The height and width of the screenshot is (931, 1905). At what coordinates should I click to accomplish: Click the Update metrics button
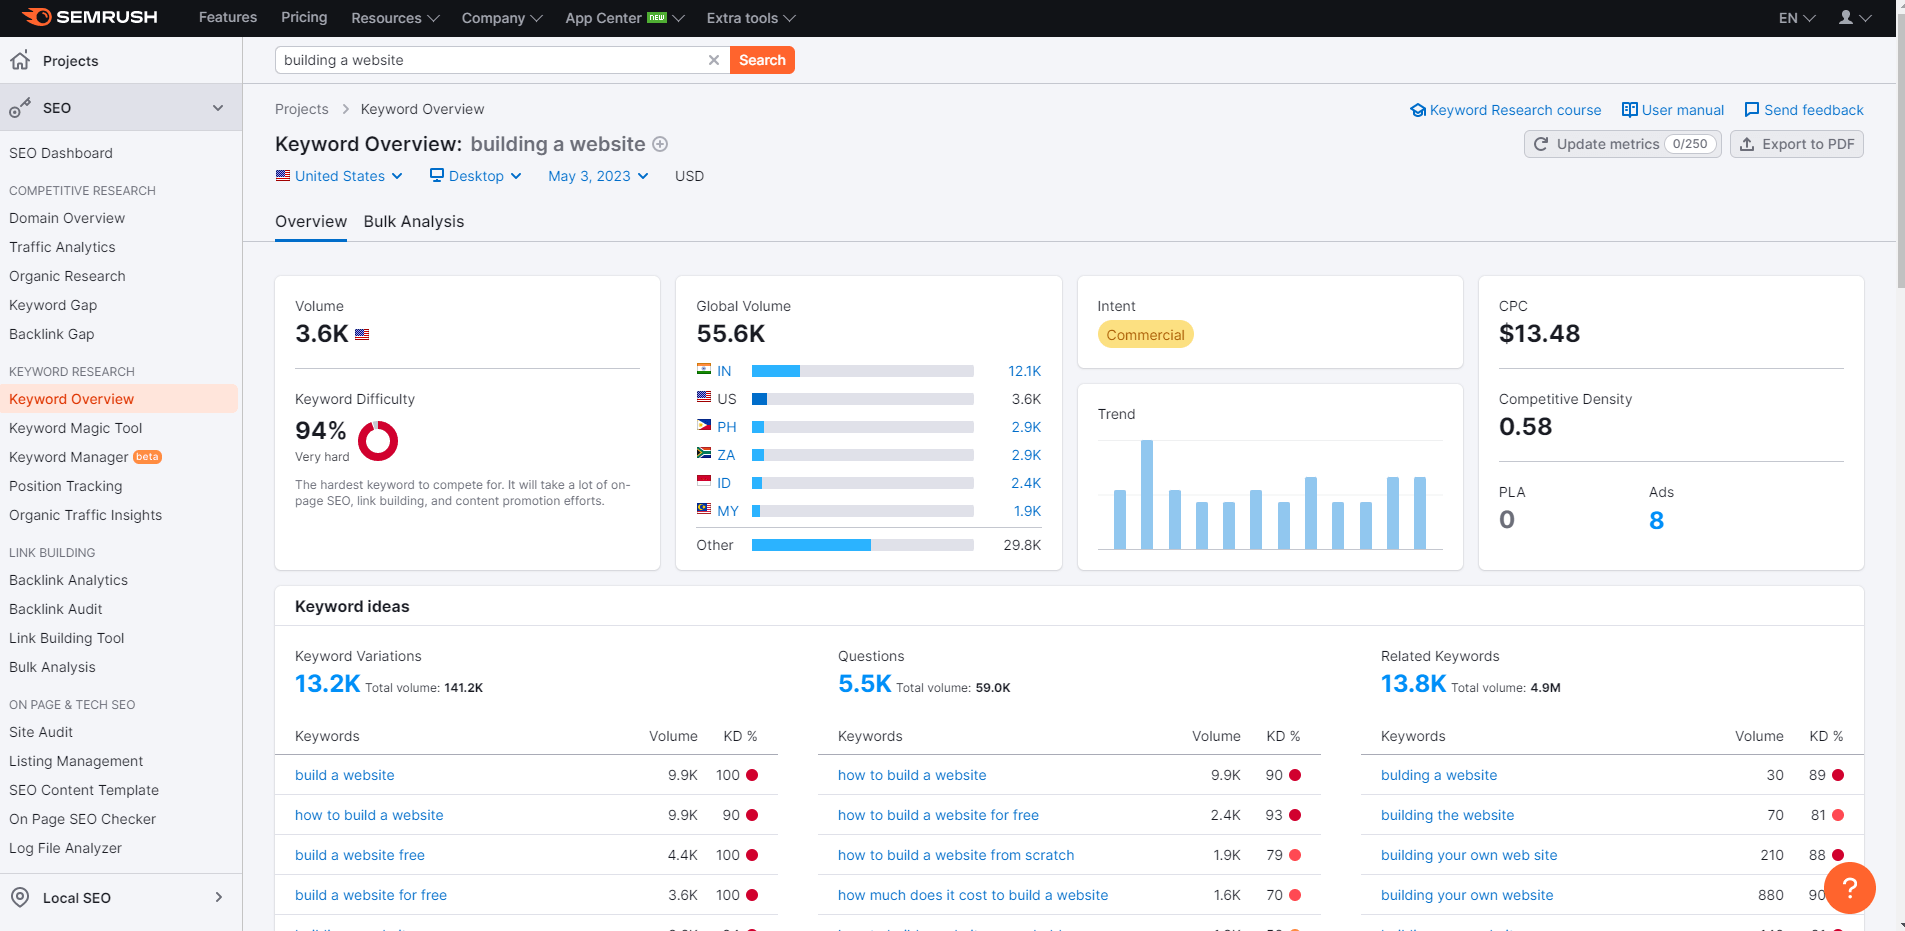pos(1622,144)
